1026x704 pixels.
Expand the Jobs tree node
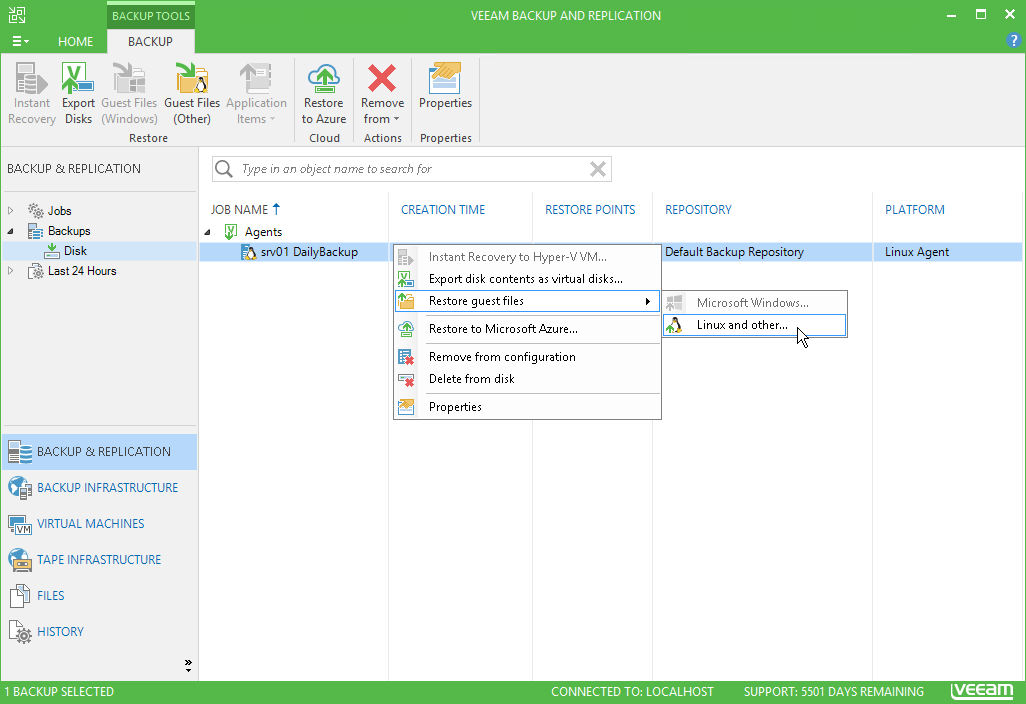(x=10, y=211)
